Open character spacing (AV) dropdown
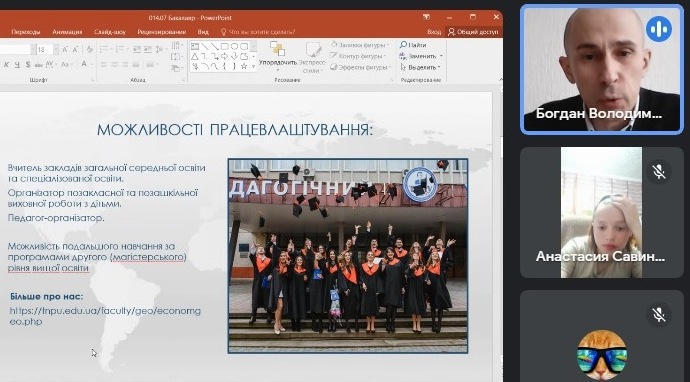690x382 pixels. [51, 65]
